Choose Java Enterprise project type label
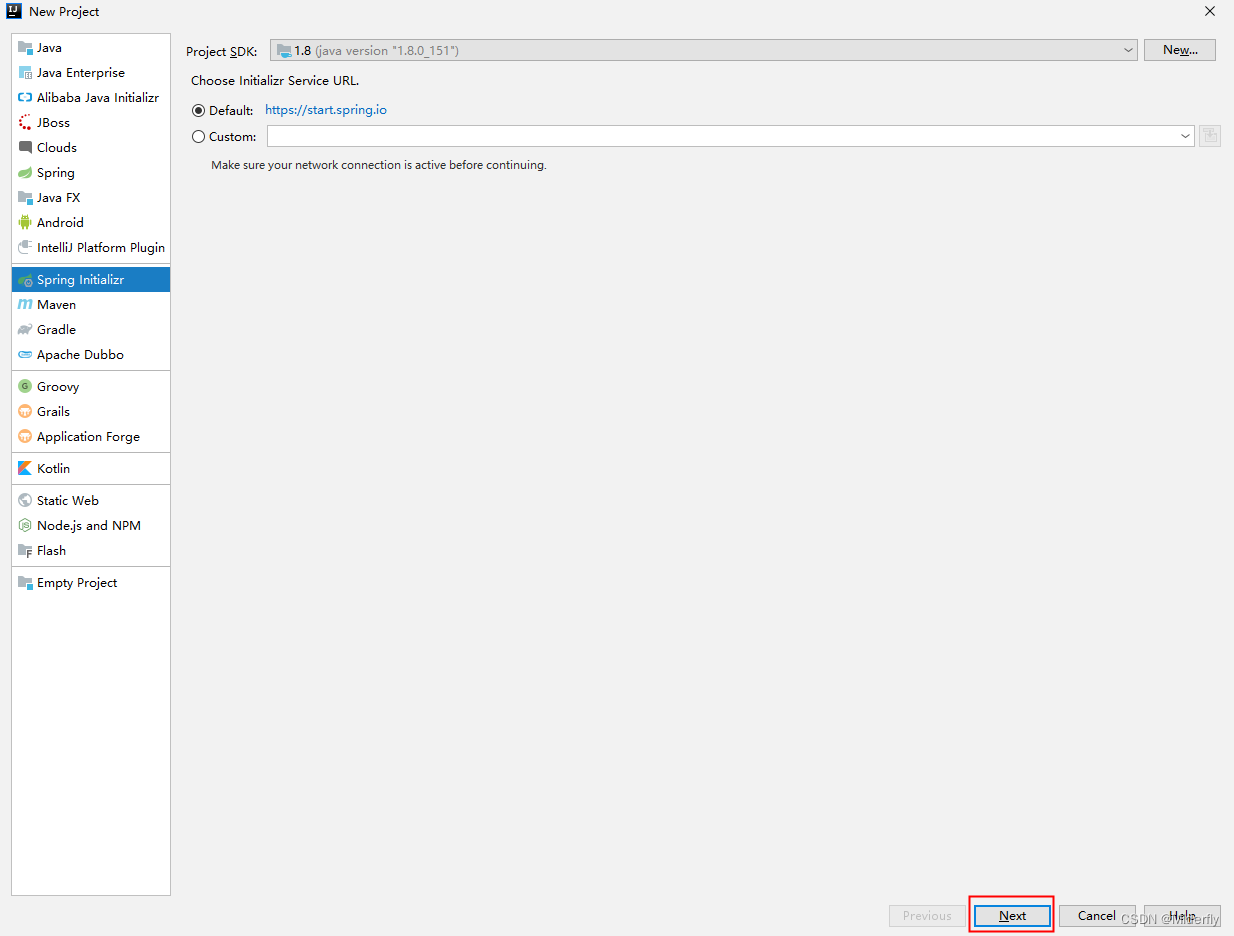 click(x=81, y=73)
